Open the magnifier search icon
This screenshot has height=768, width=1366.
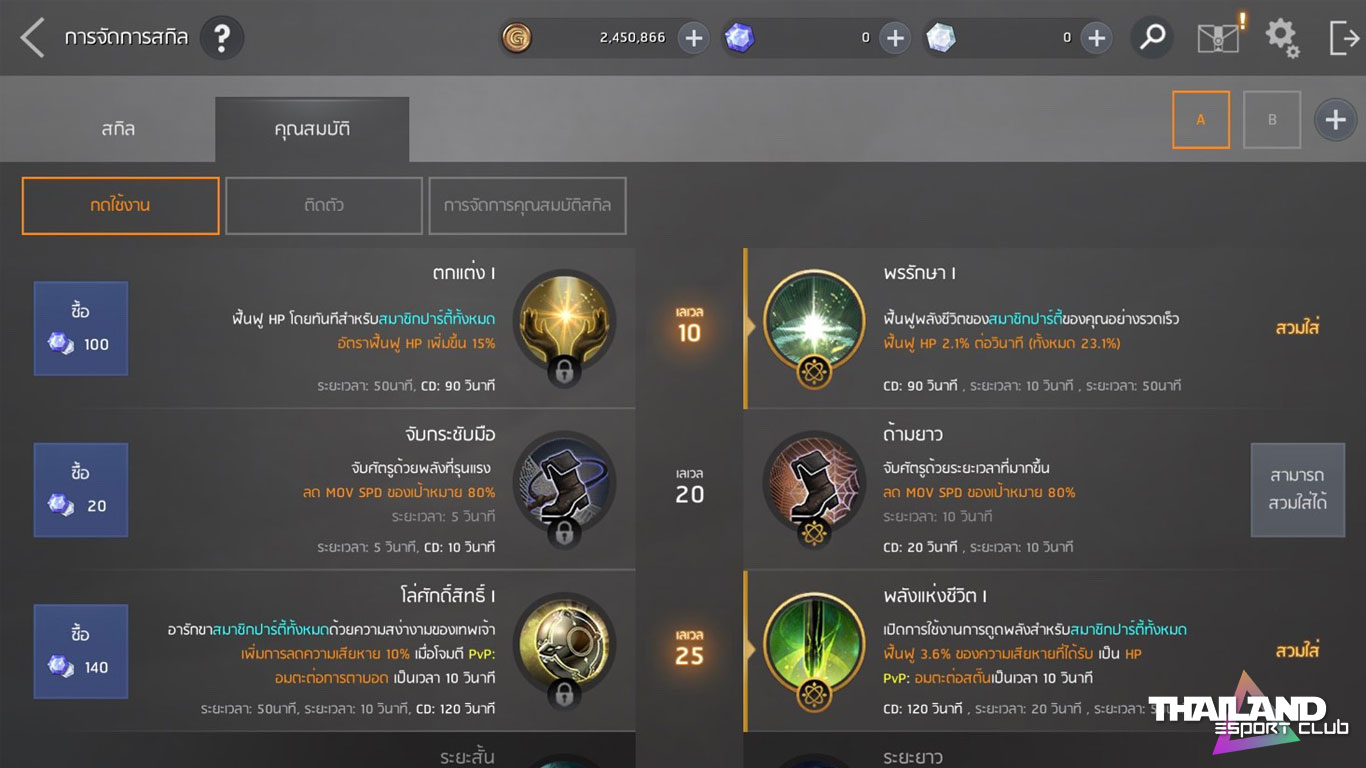1152,38
